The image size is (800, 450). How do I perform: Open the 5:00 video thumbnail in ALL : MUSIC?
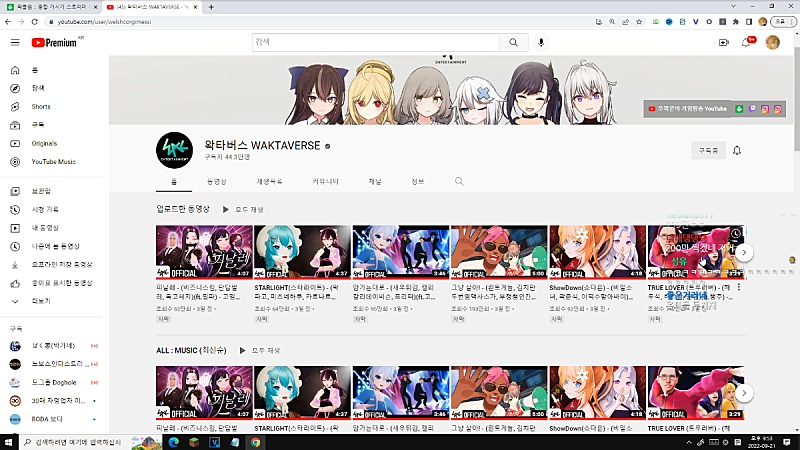click(x=499, y=393)
